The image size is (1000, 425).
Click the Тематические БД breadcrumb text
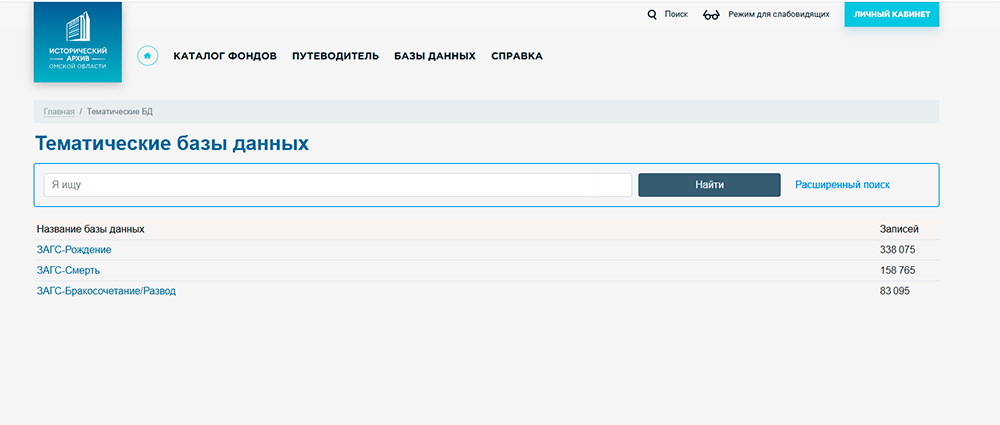point(120,112)
